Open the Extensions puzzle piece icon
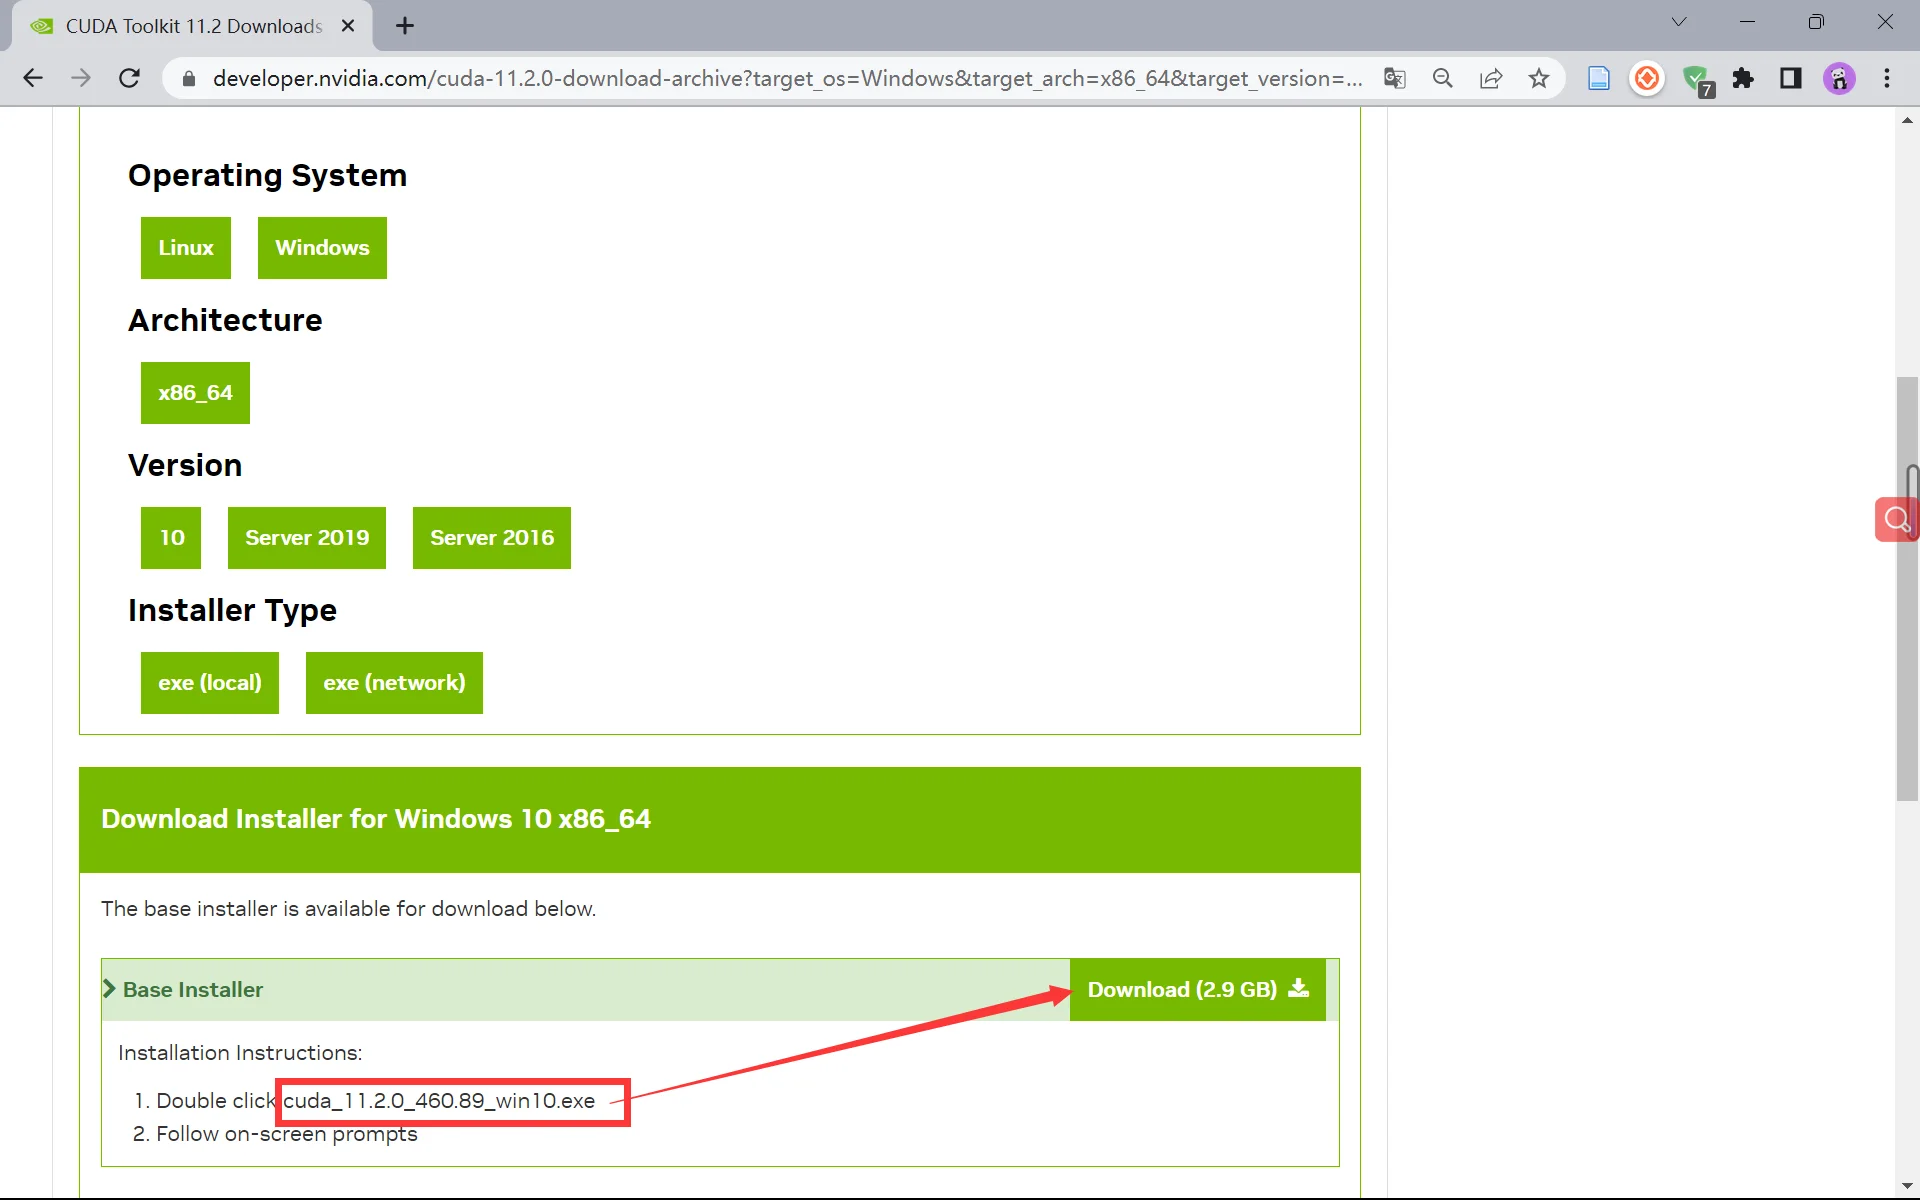Image resolution: width=1920 pixels, height=1200 pixels. [x=1743, y=78]
